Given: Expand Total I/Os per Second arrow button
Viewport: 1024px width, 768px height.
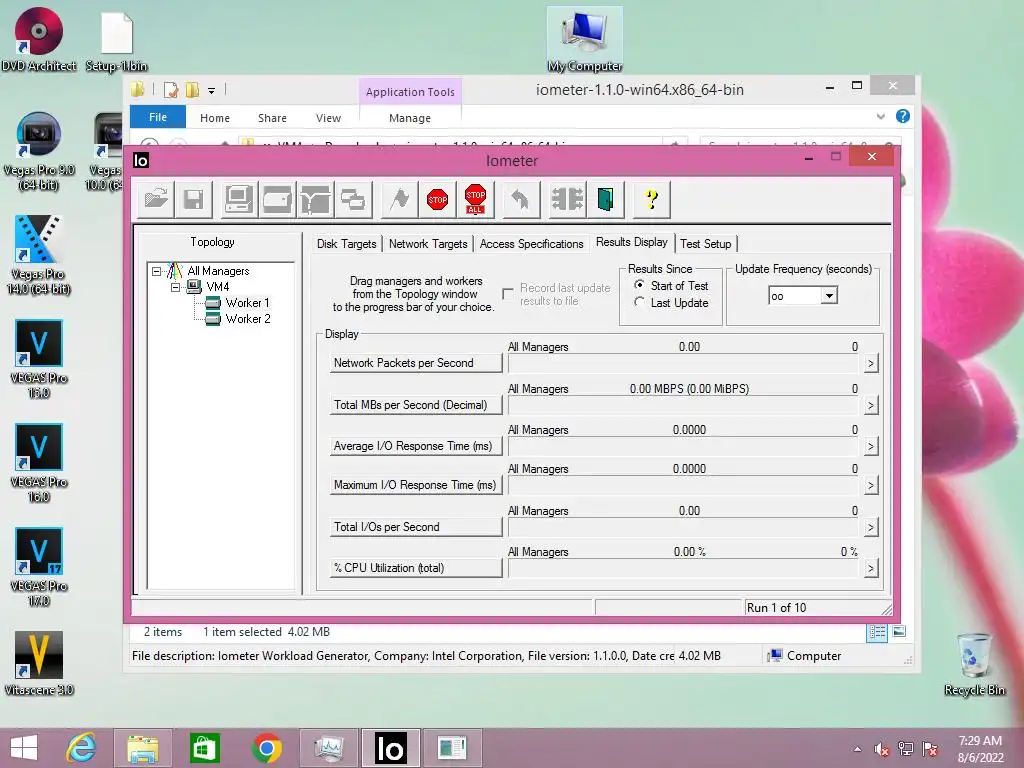Looking at the screenshot, I should point(871,528).
